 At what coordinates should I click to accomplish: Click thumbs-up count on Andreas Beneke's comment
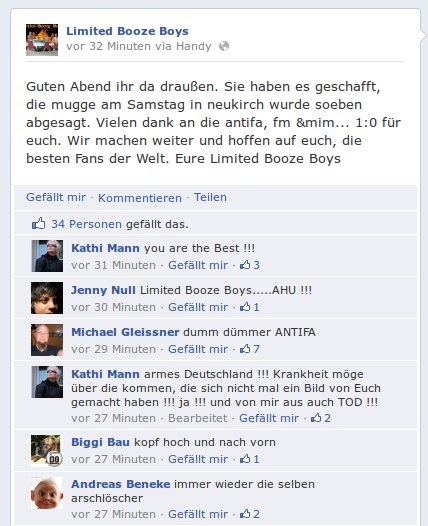click(250, 514)
